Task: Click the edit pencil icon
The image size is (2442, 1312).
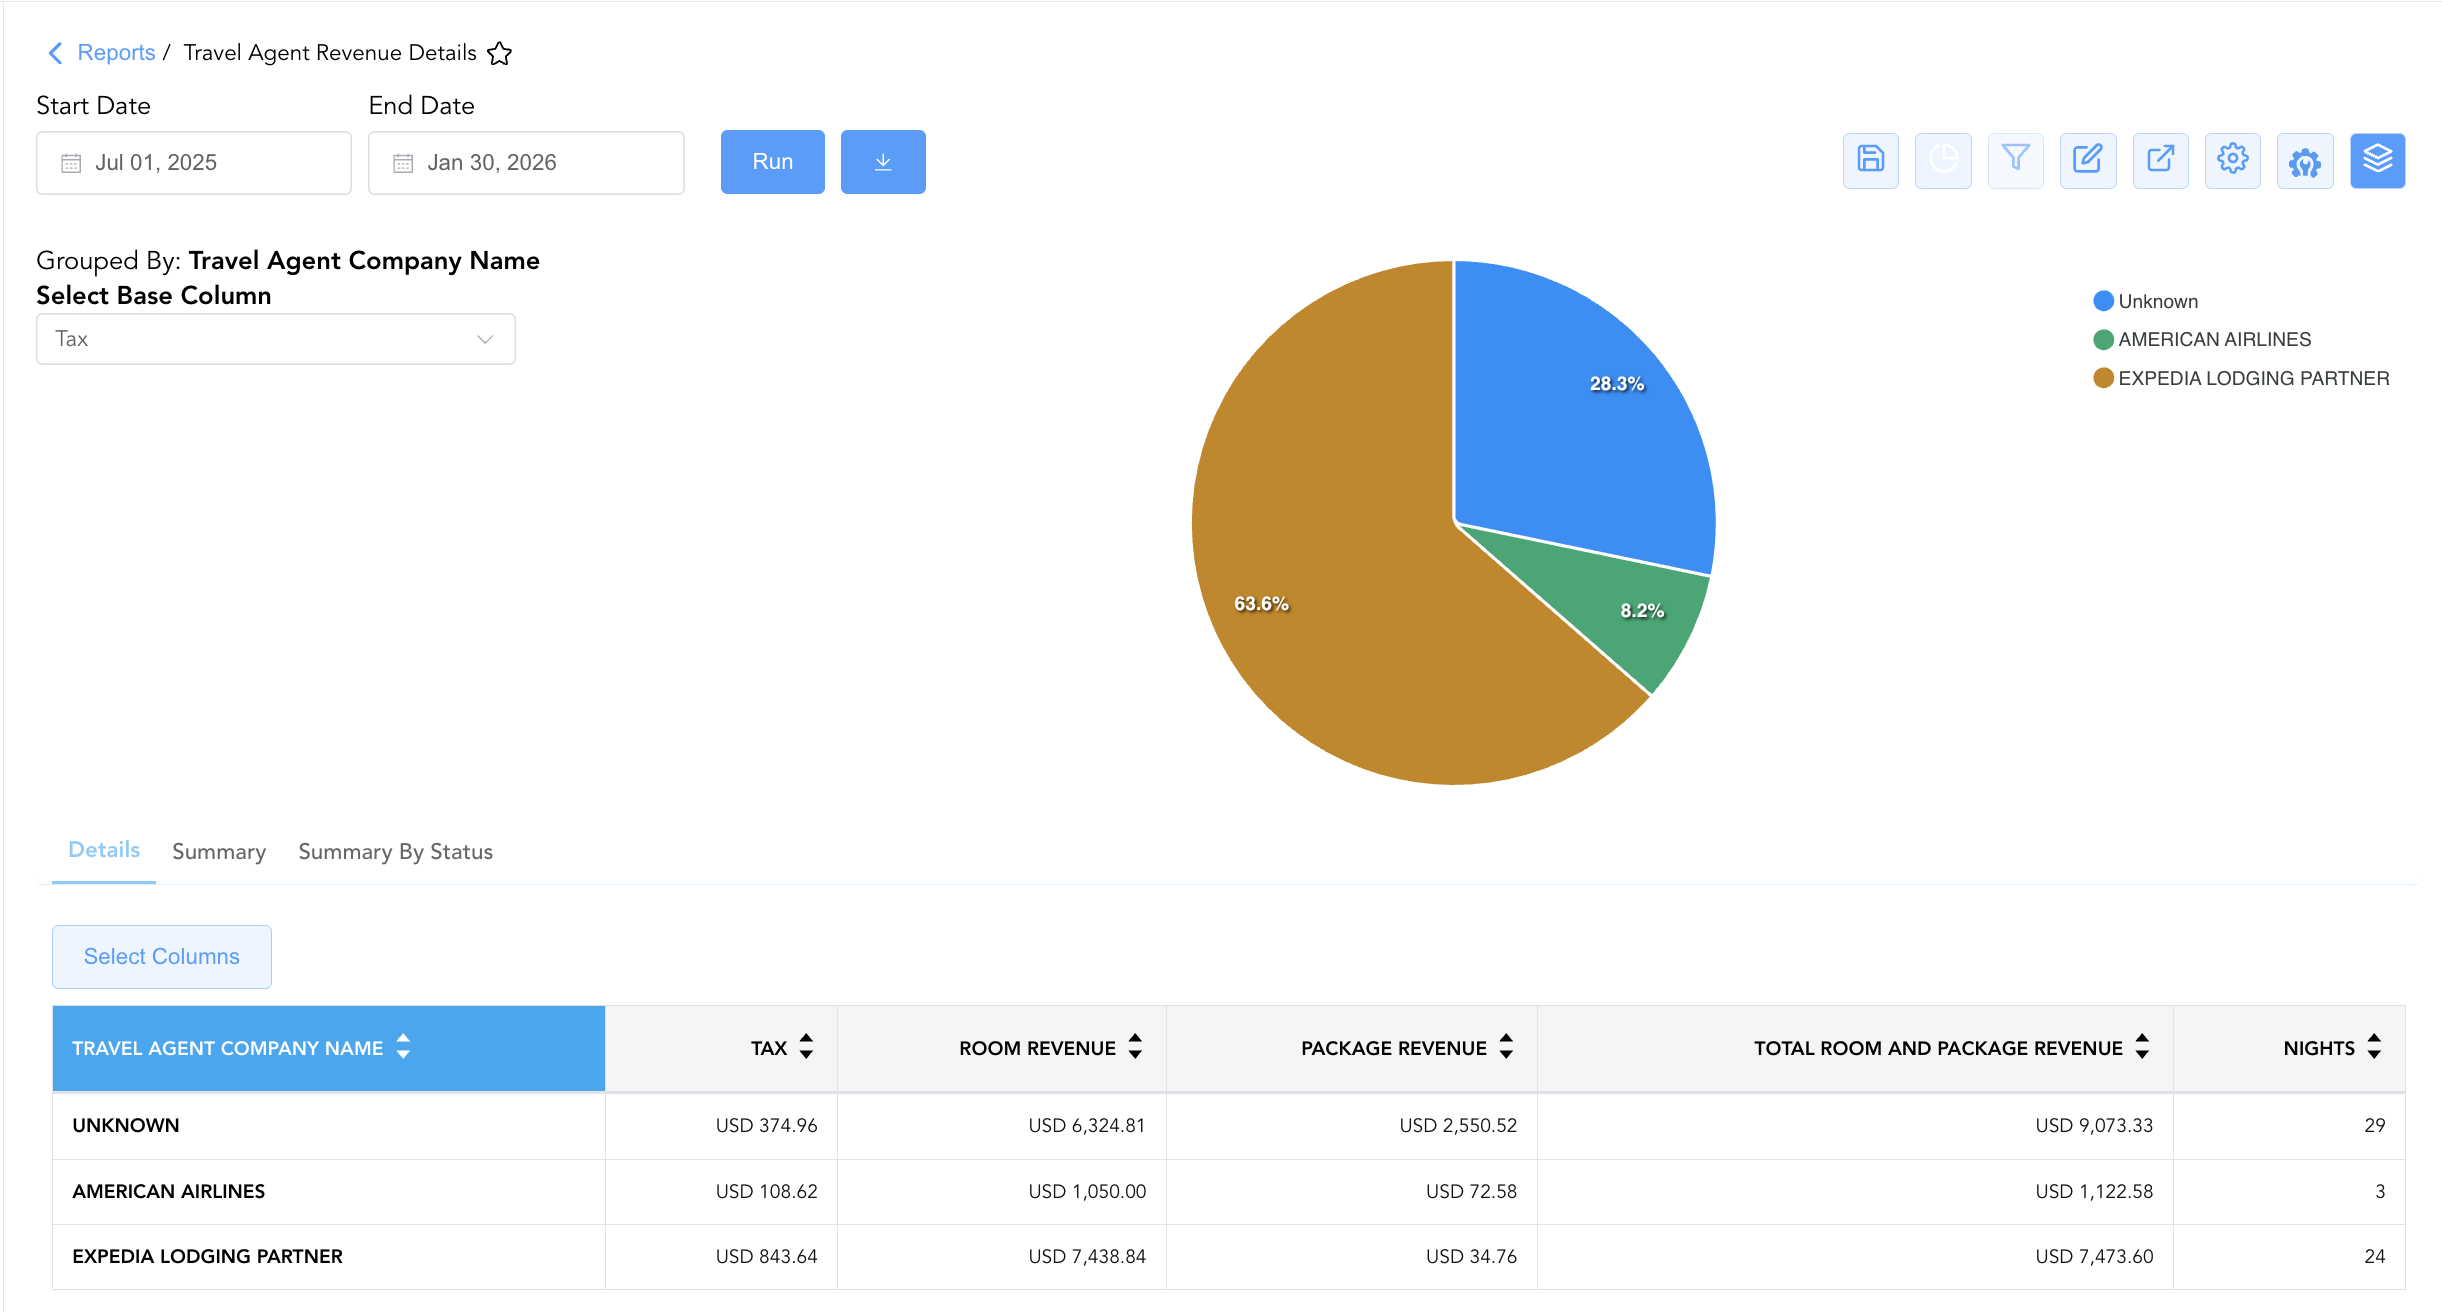Action: (x=2088, y=160)
